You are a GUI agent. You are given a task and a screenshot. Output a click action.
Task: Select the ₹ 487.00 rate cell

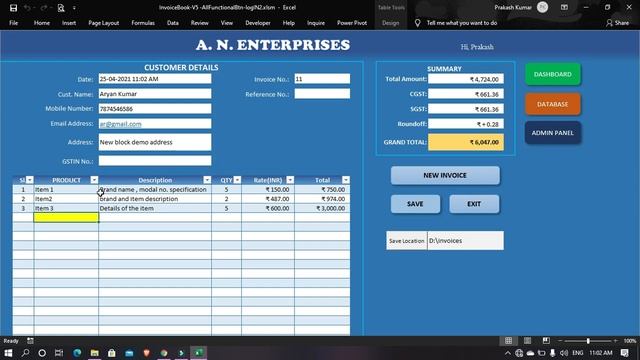tap(268, 199)
